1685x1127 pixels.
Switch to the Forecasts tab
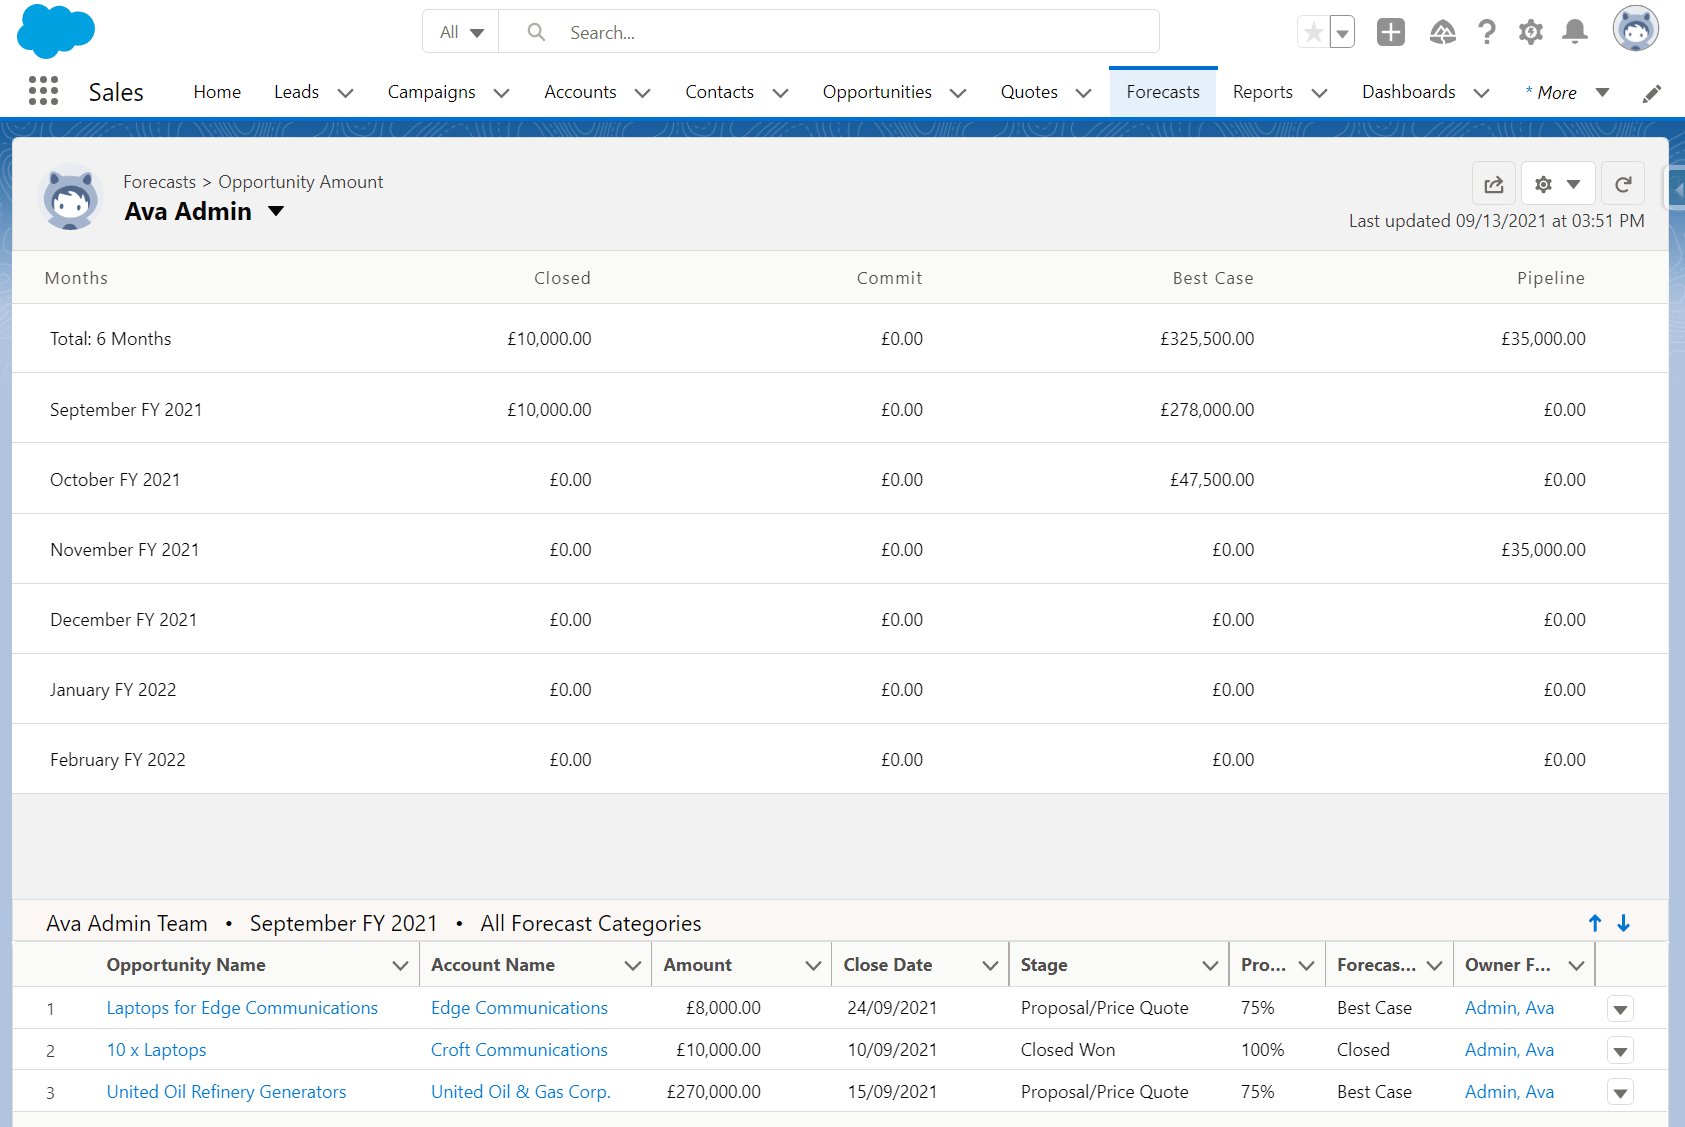click(x=1162, y=91)
